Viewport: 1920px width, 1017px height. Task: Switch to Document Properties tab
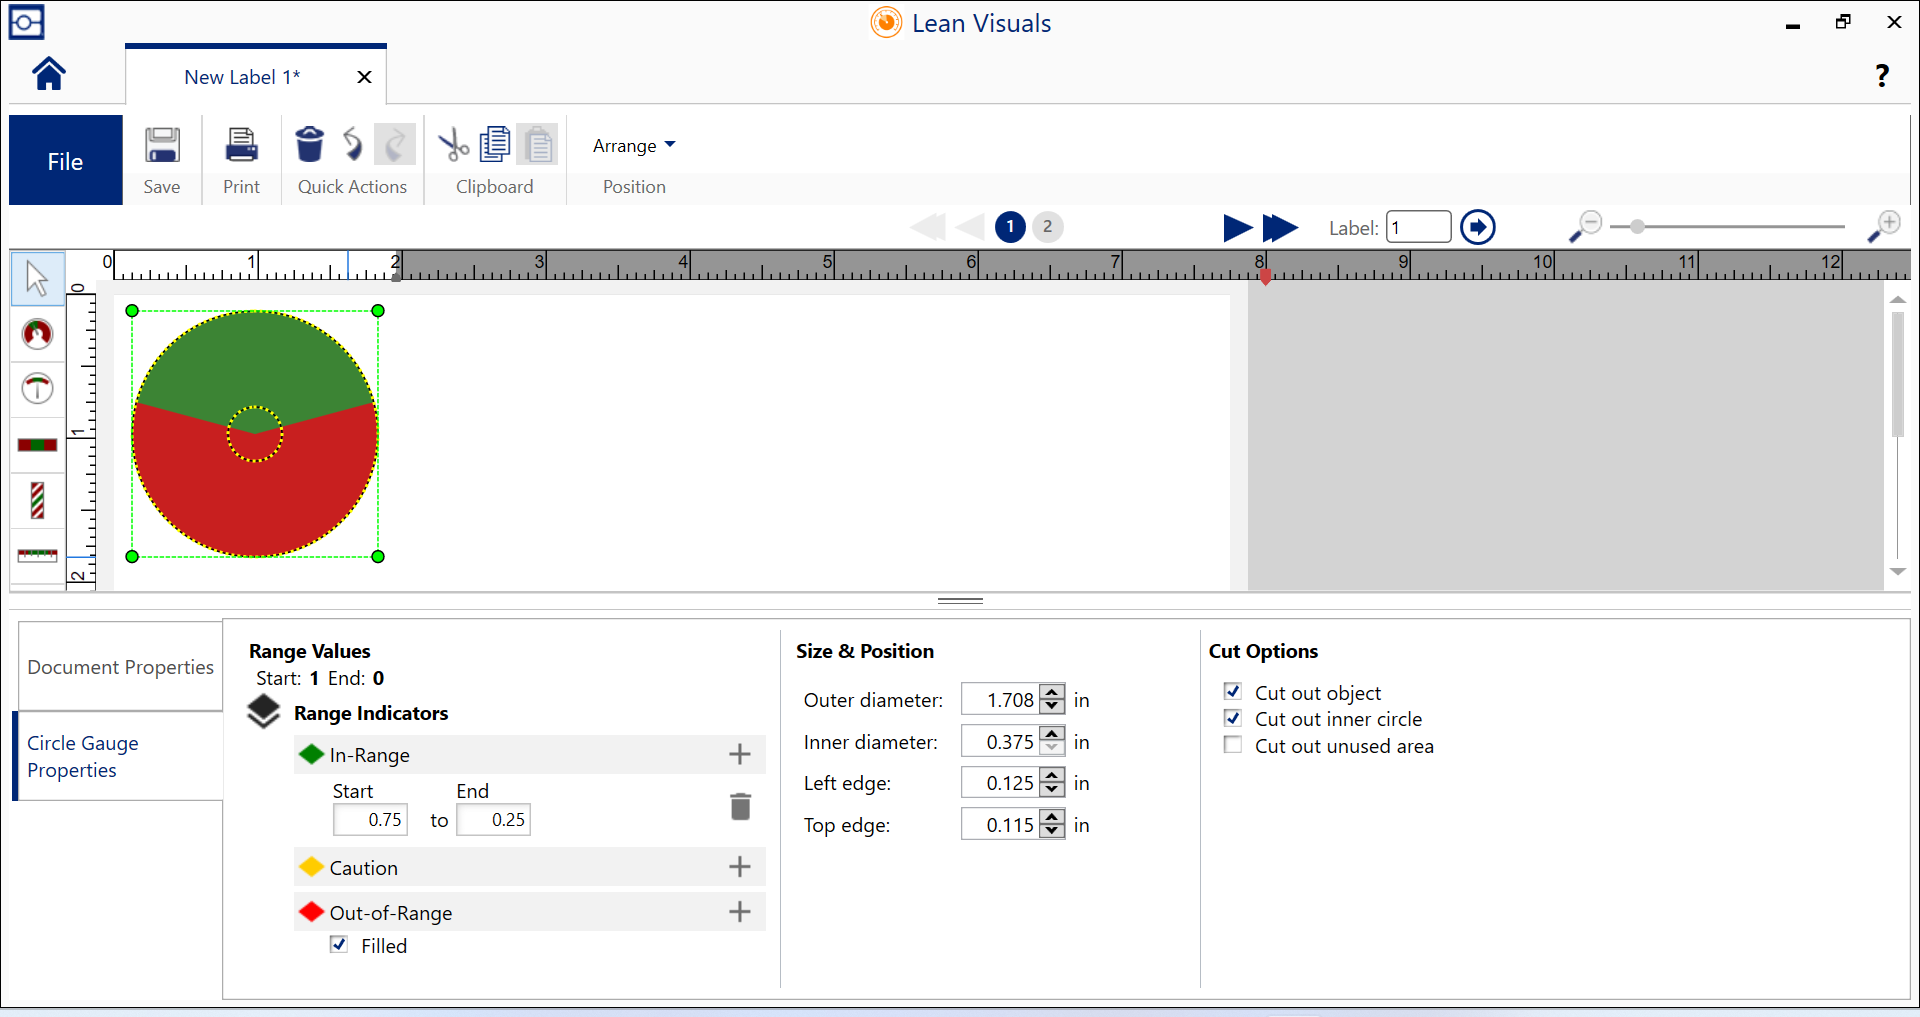pos(120,667)
